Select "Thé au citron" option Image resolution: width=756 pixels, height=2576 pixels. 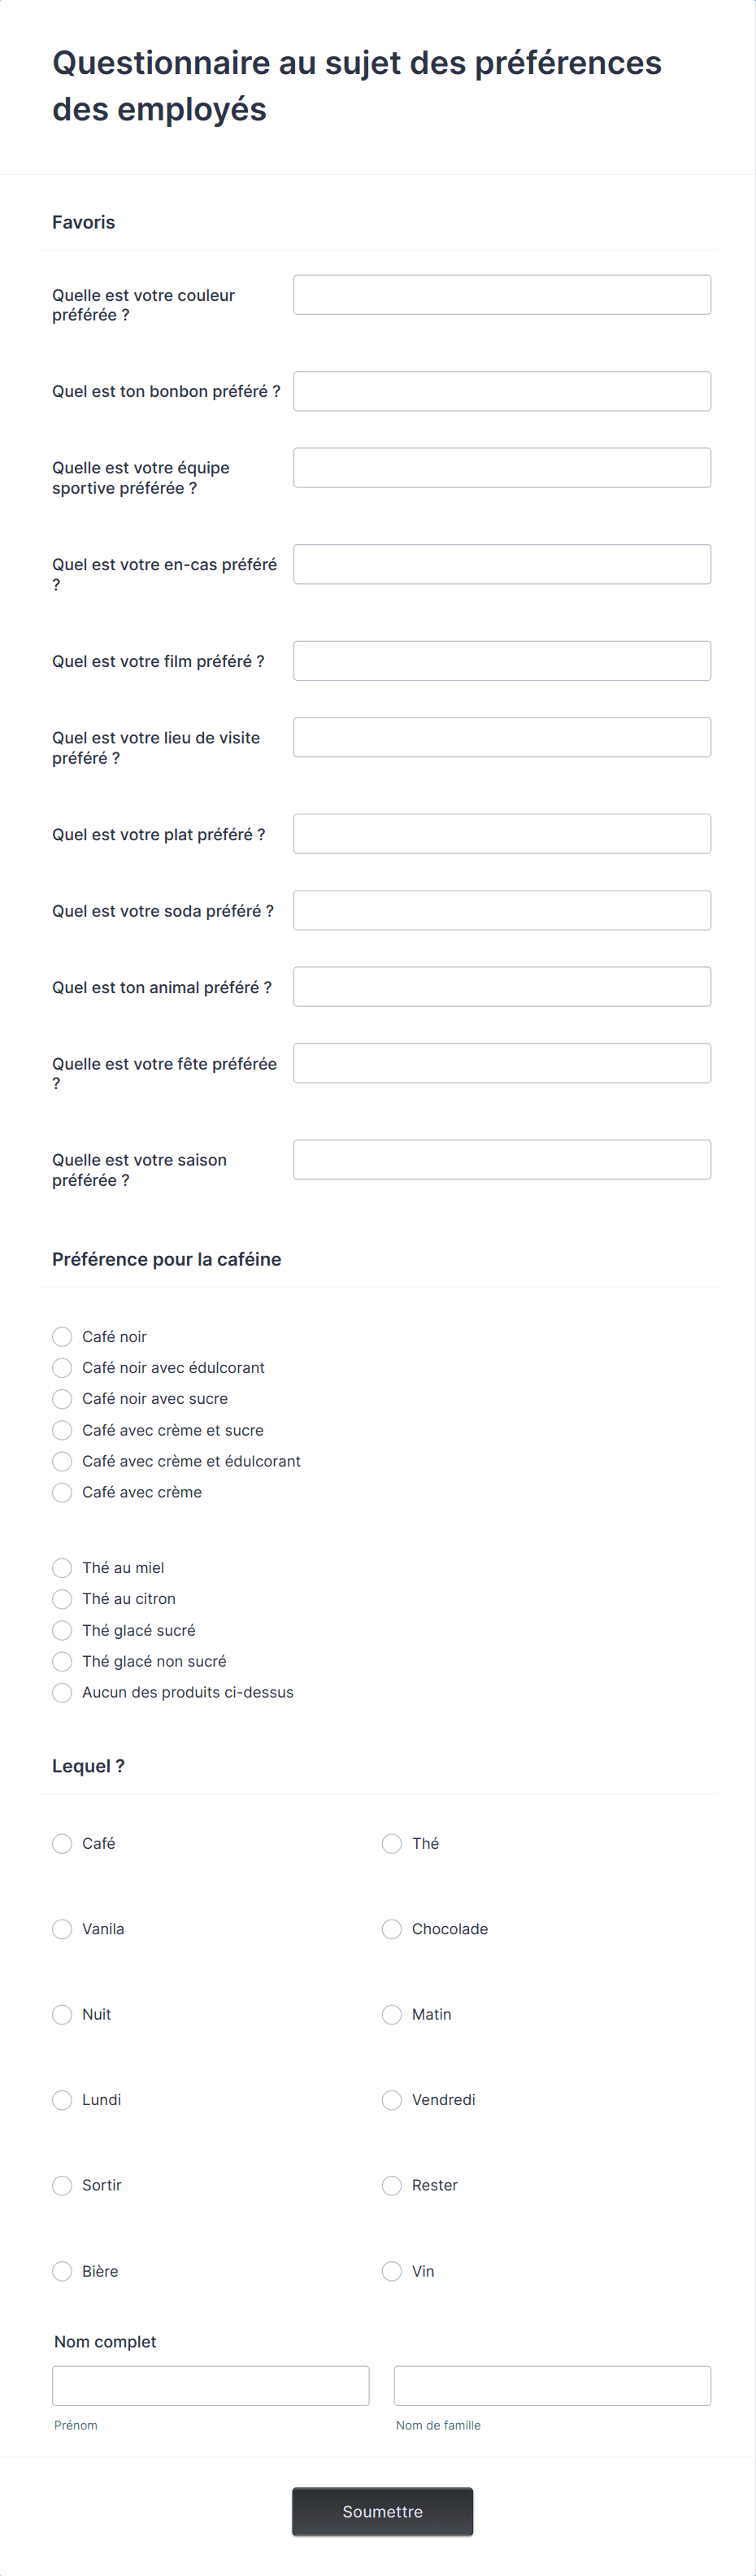[x=62, y=1599]
